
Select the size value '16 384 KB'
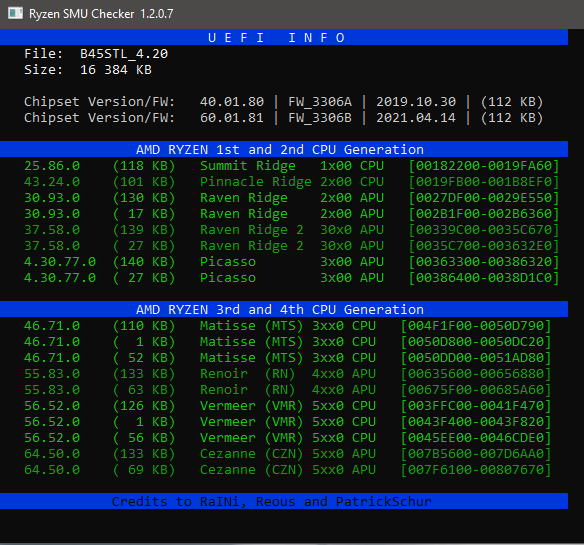116,70
